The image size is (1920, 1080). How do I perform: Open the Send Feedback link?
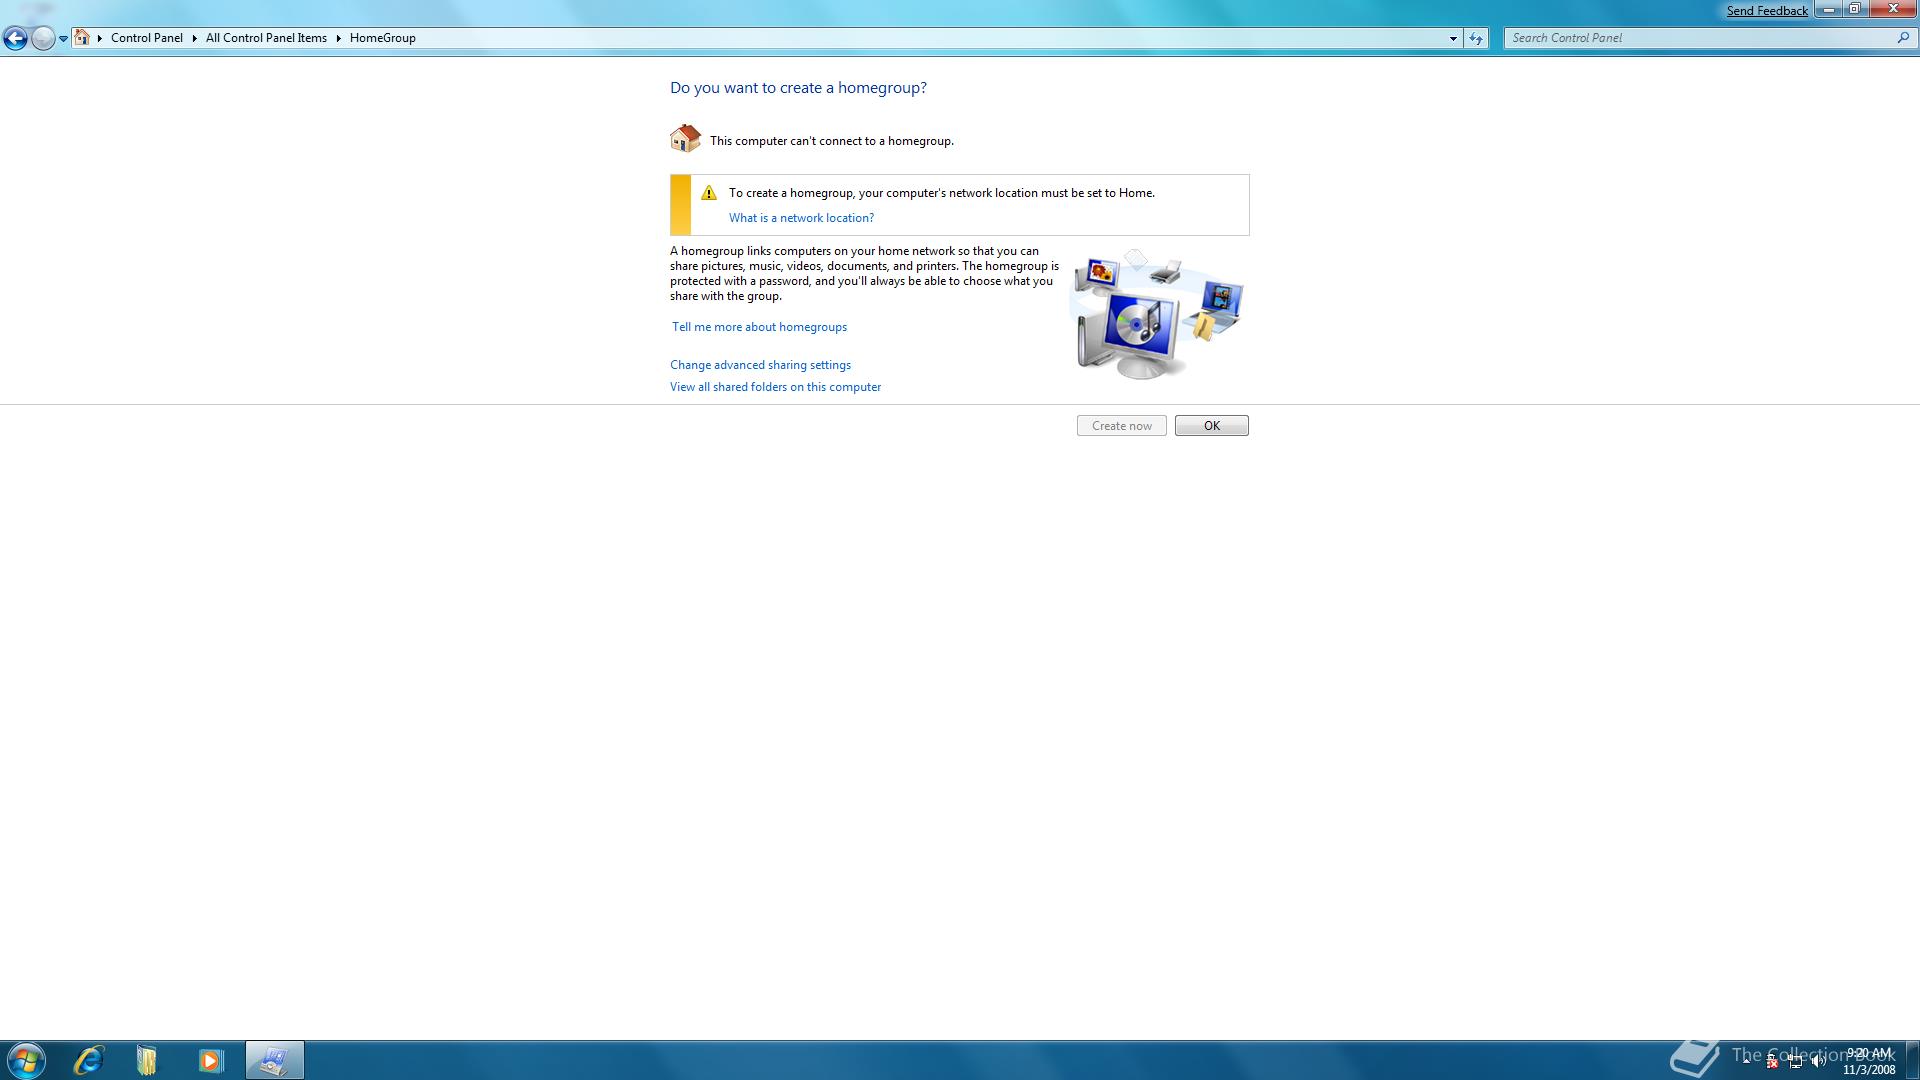click(x=1767, y=11)
